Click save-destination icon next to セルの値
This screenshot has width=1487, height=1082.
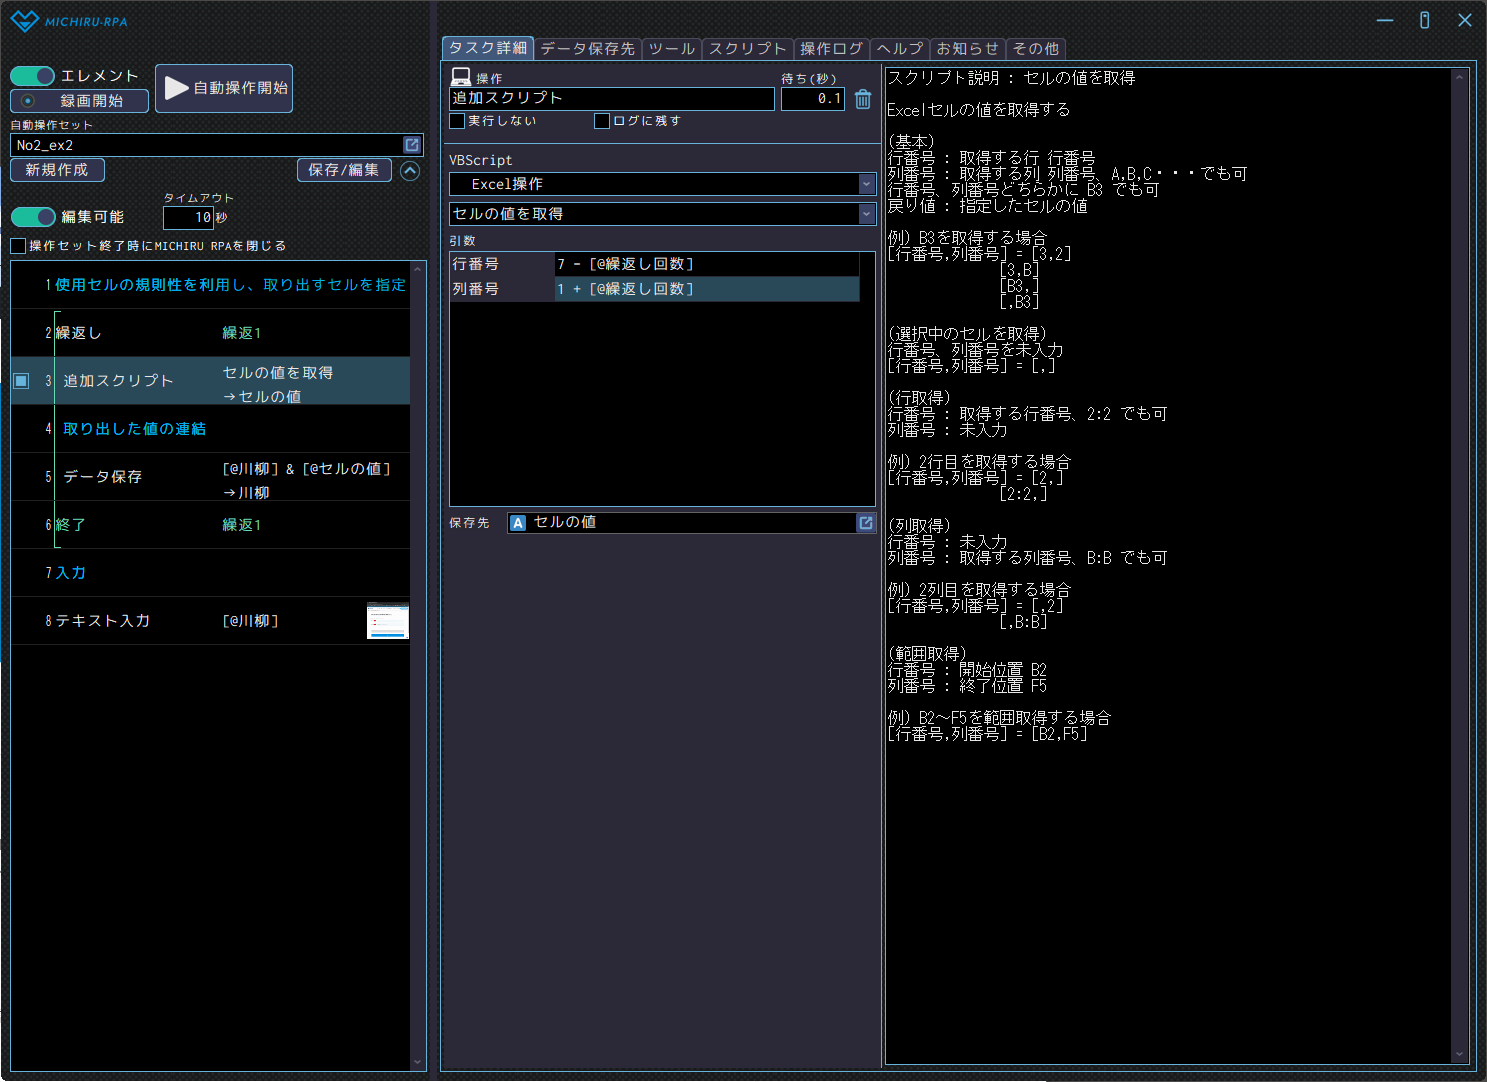click(x=866, y=523)
